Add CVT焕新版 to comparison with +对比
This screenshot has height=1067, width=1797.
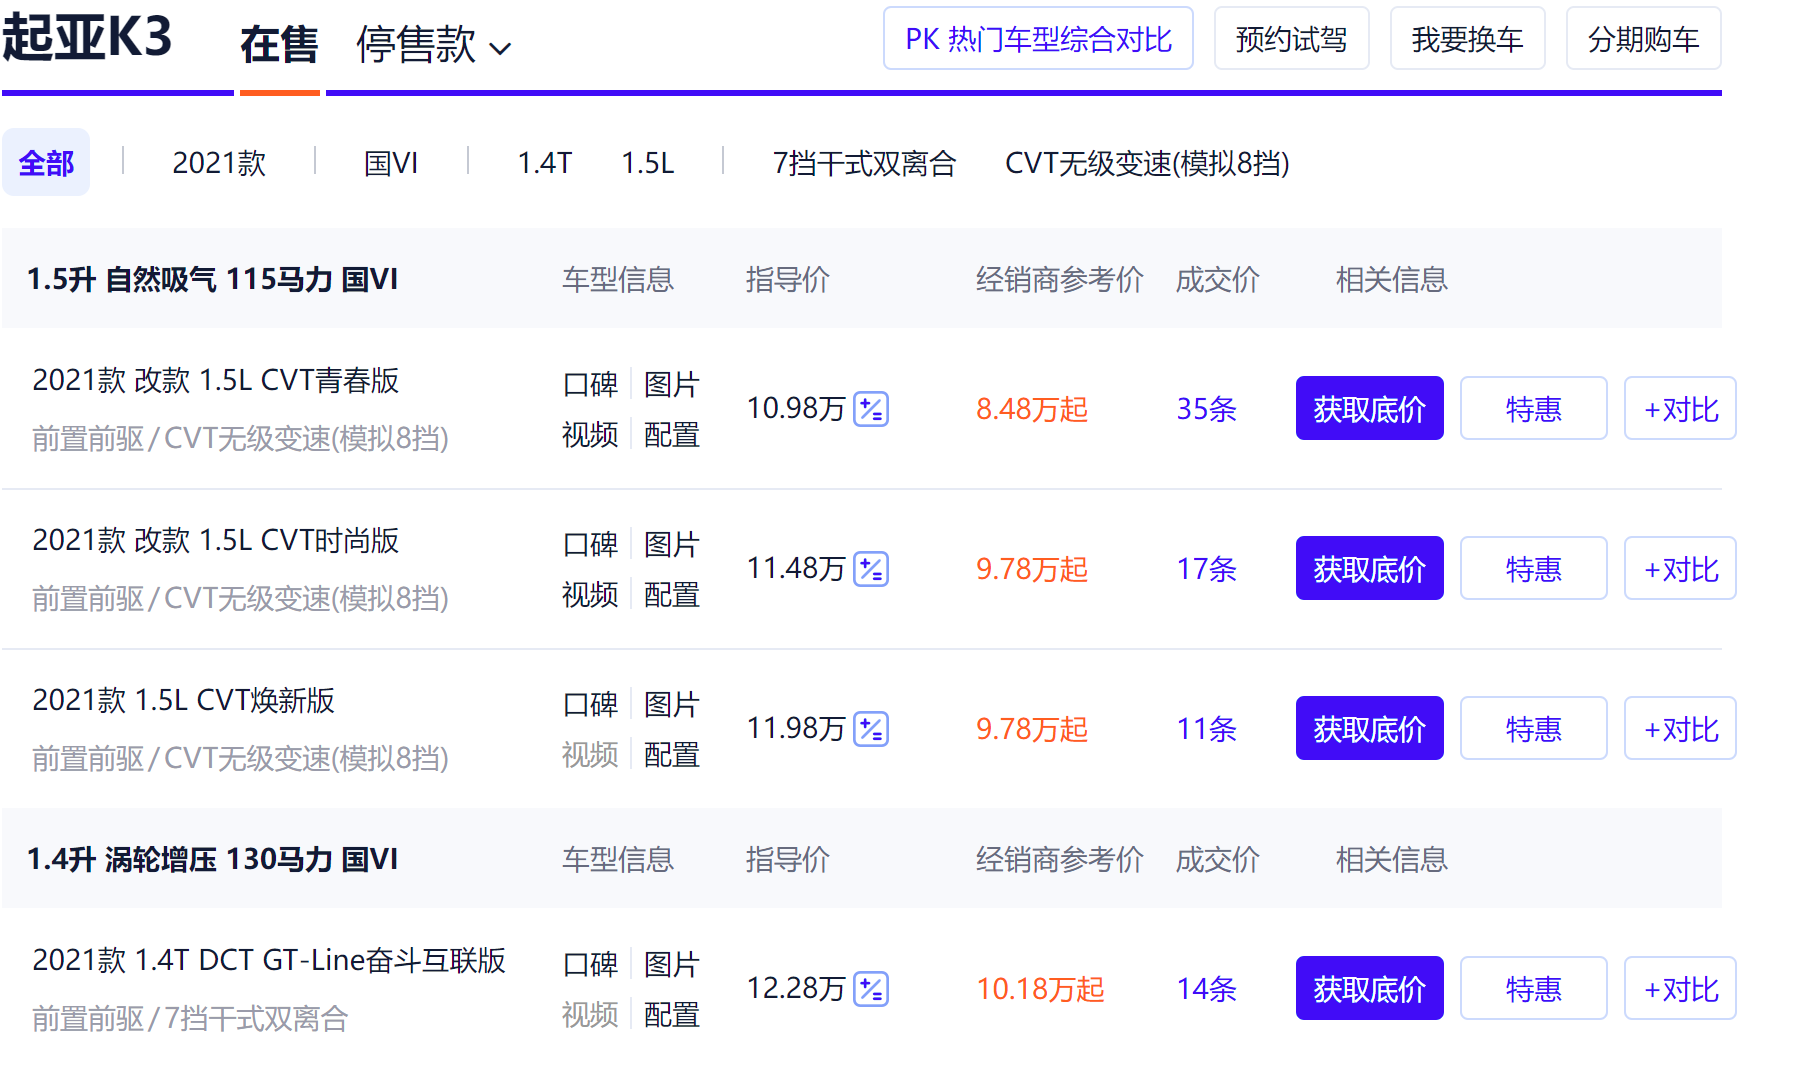coord(1681,728)
